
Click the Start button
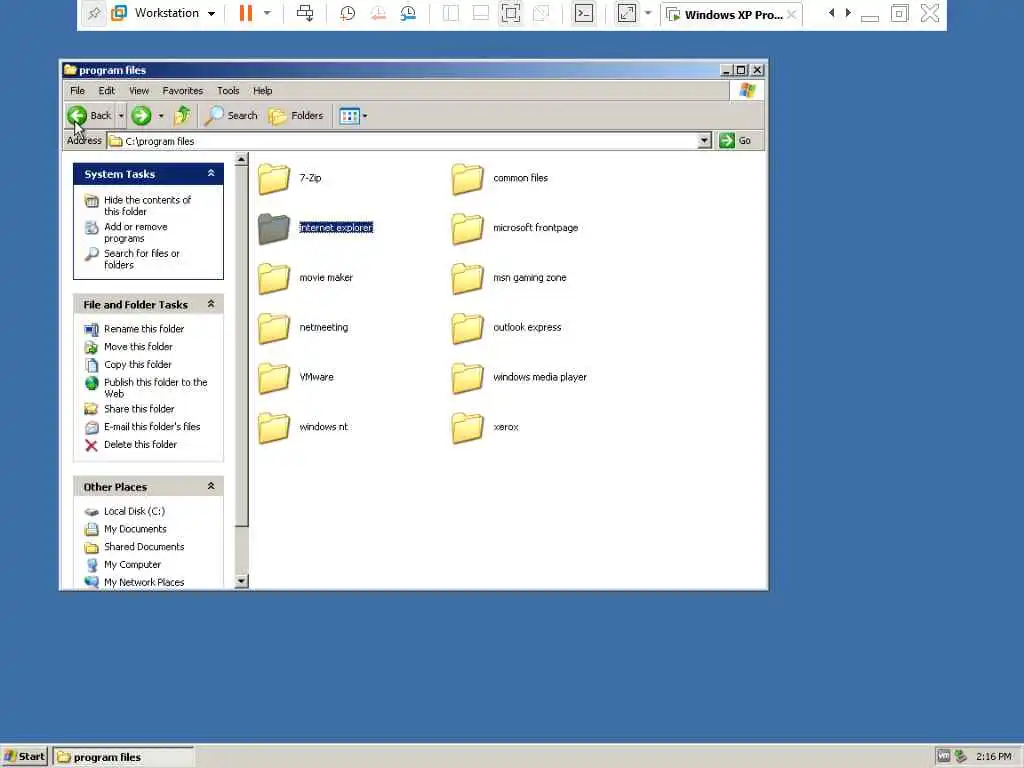pos(25,756)
